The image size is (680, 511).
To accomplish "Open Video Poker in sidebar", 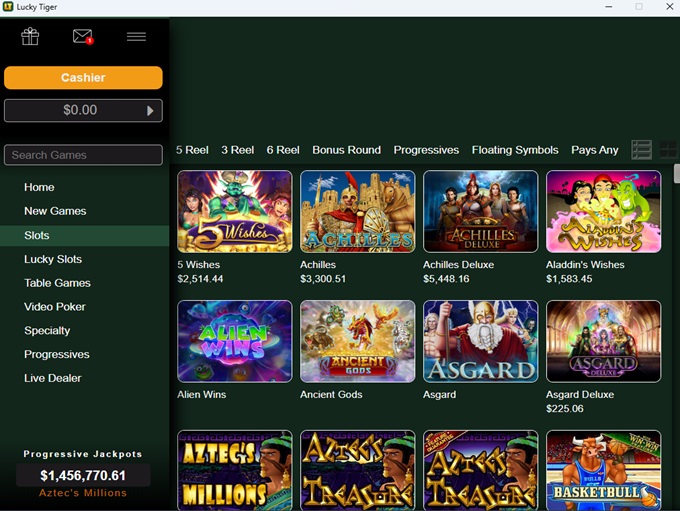I will 55,307.
